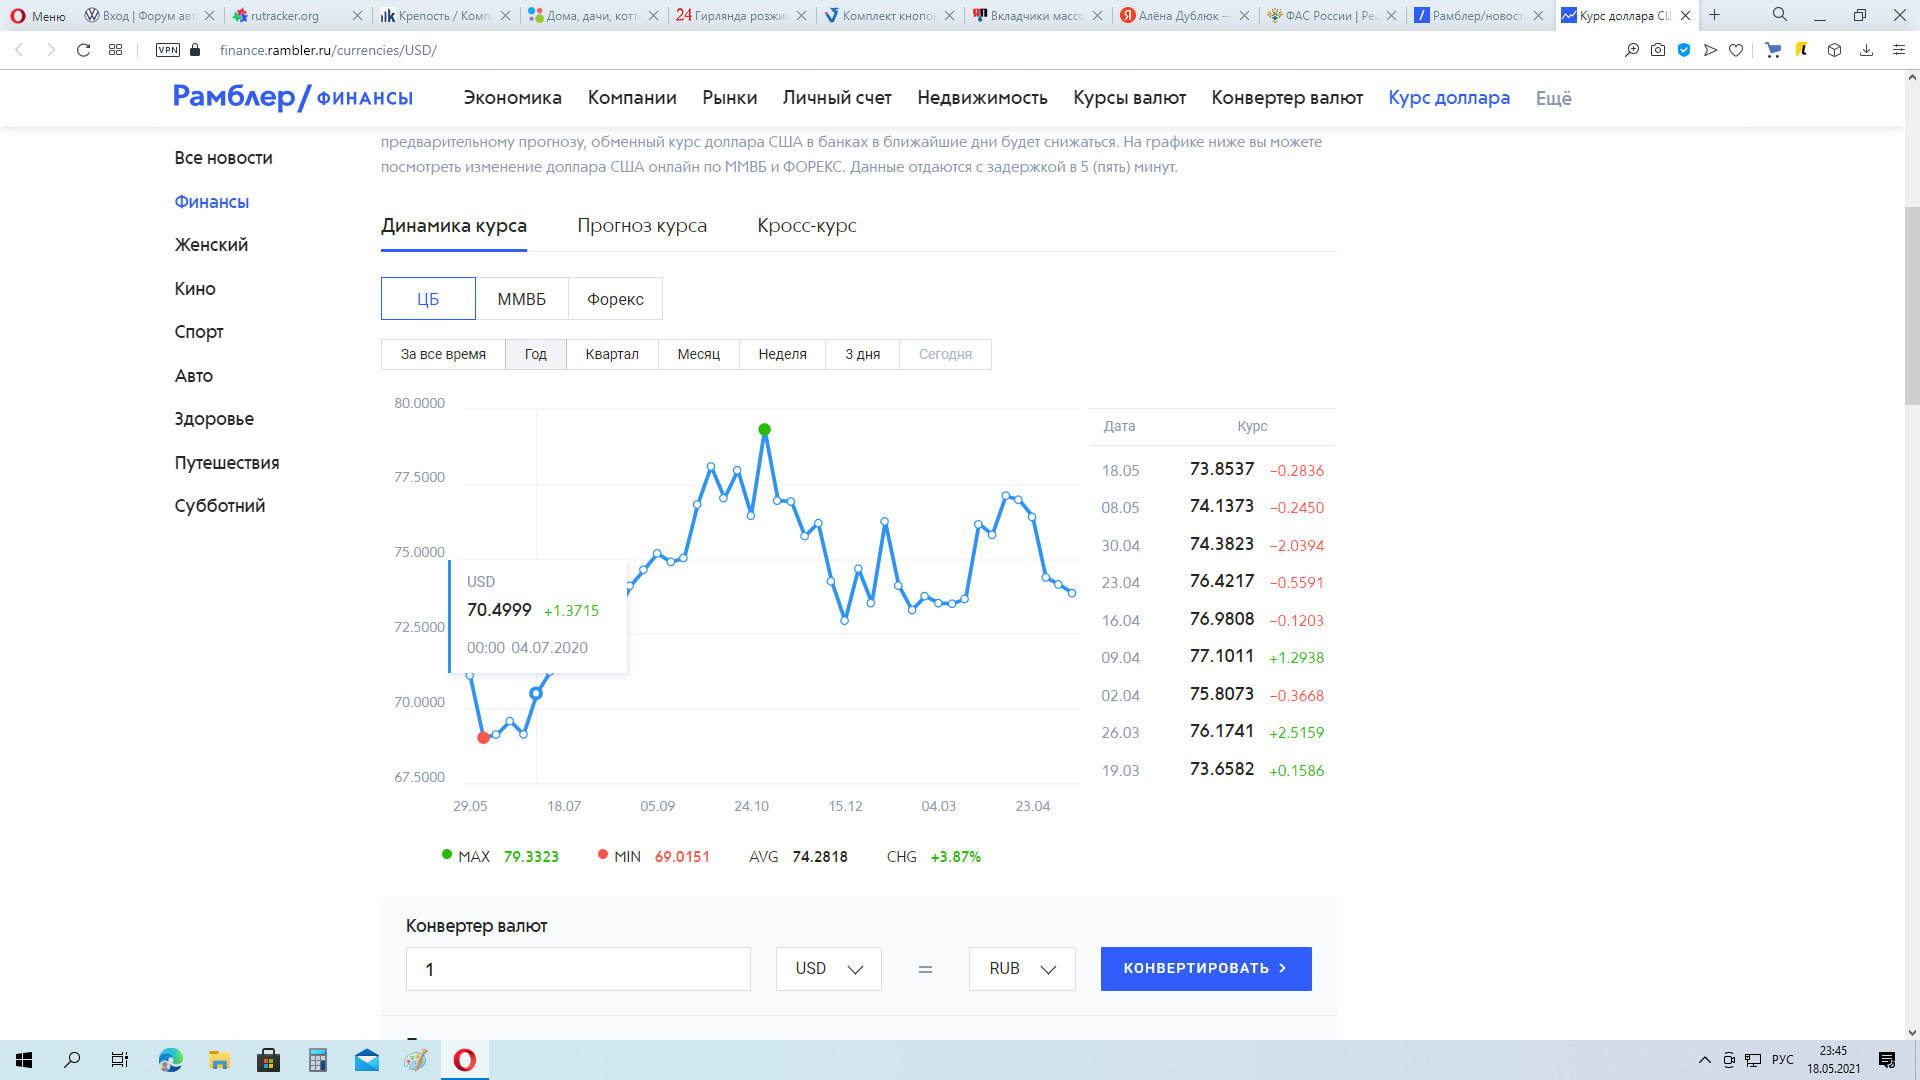Click the red minimum point on chart

(x=483, y=738)
